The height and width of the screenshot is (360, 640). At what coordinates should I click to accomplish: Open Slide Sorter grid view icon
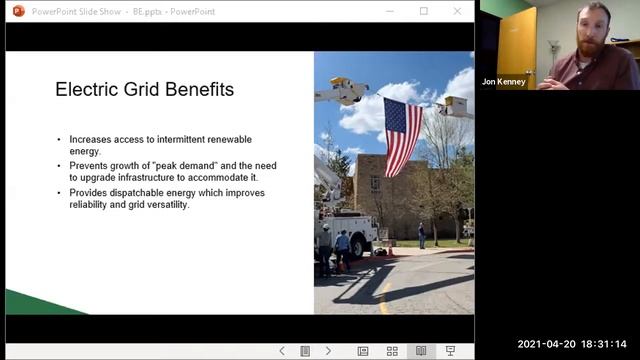pos(392,351)
